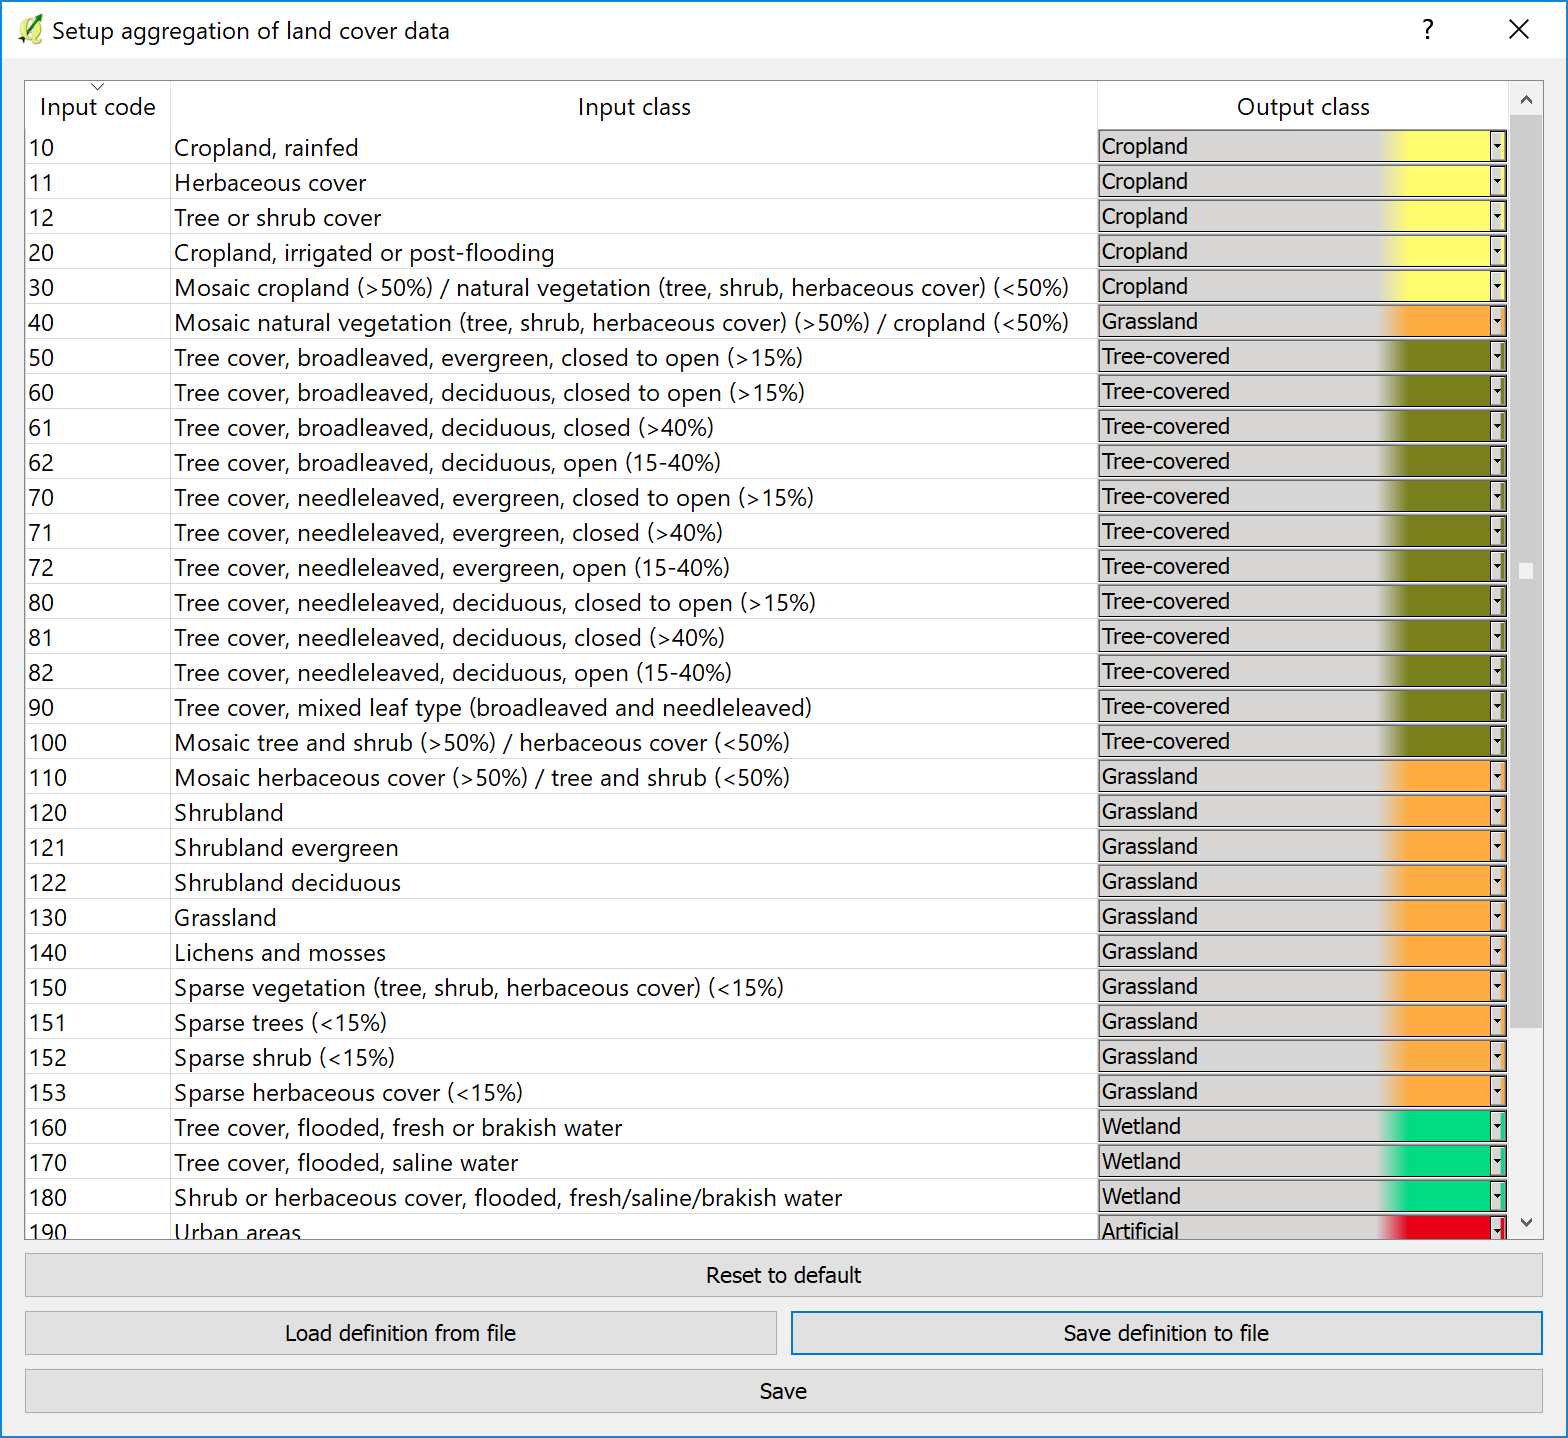Select input code cell 62

[x=98, y=462]
